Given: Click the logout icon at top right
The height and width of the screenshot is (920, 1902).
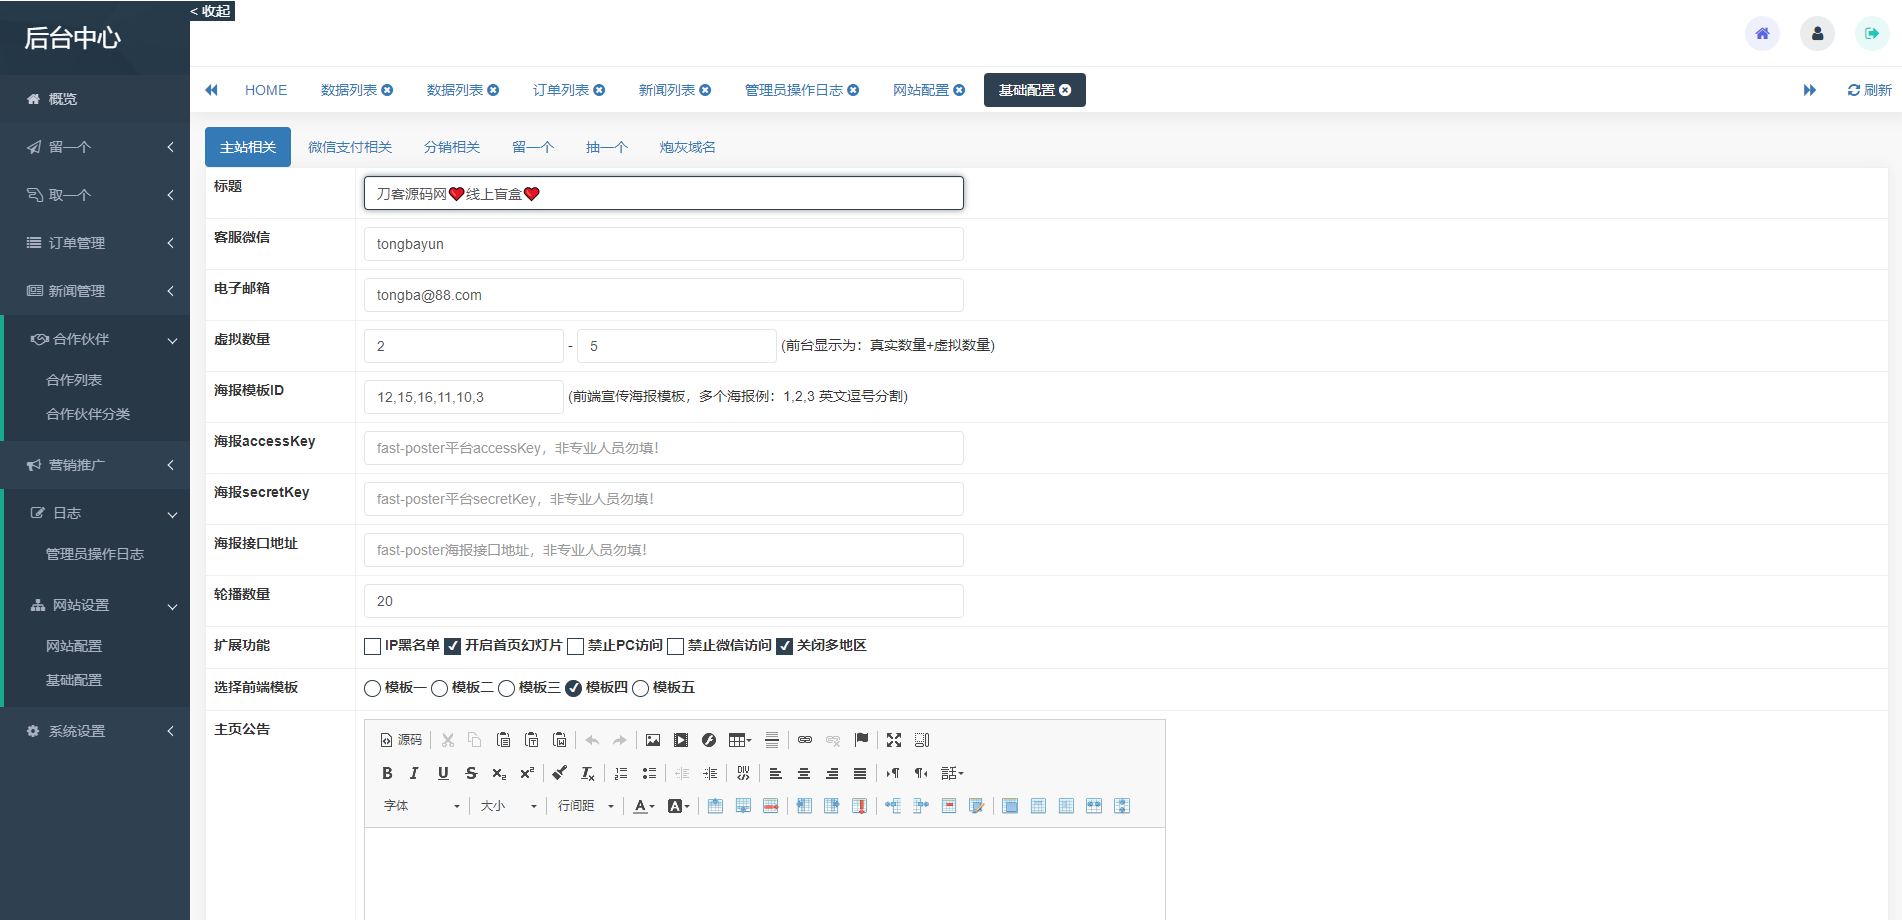Looking at the screenshot, I should (1871, 33).
